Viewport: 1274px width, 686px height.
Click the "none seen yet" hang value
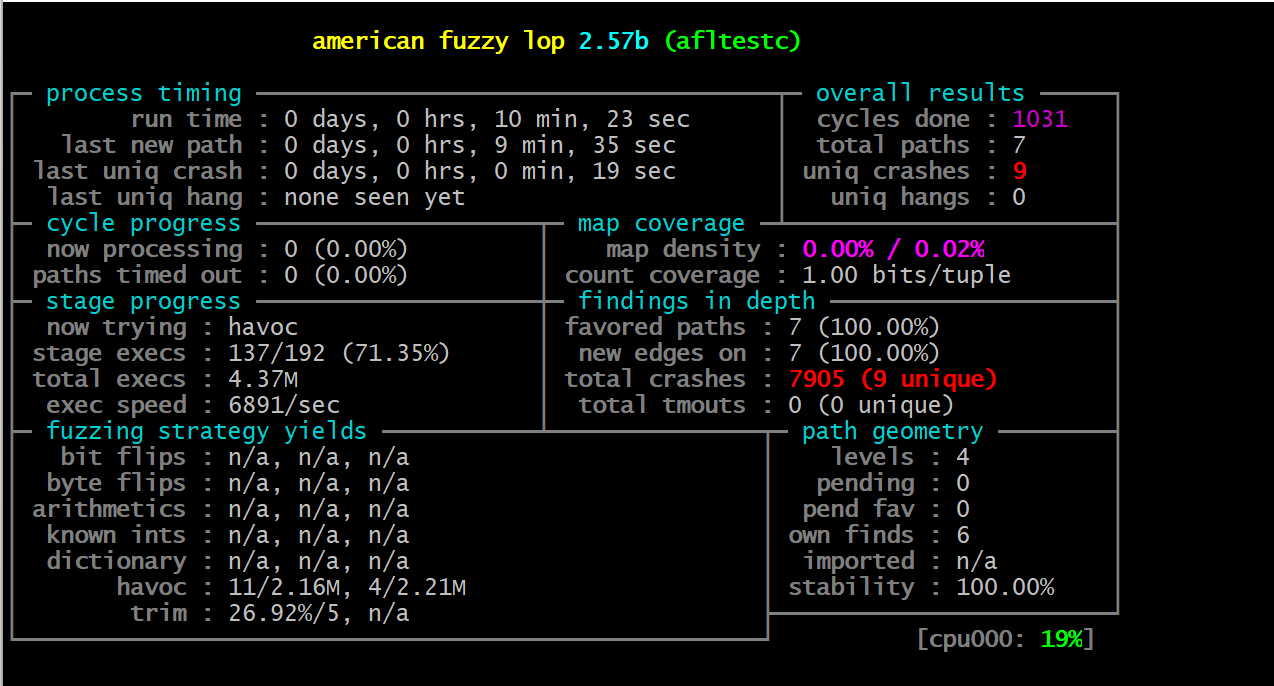coord(374,198)
